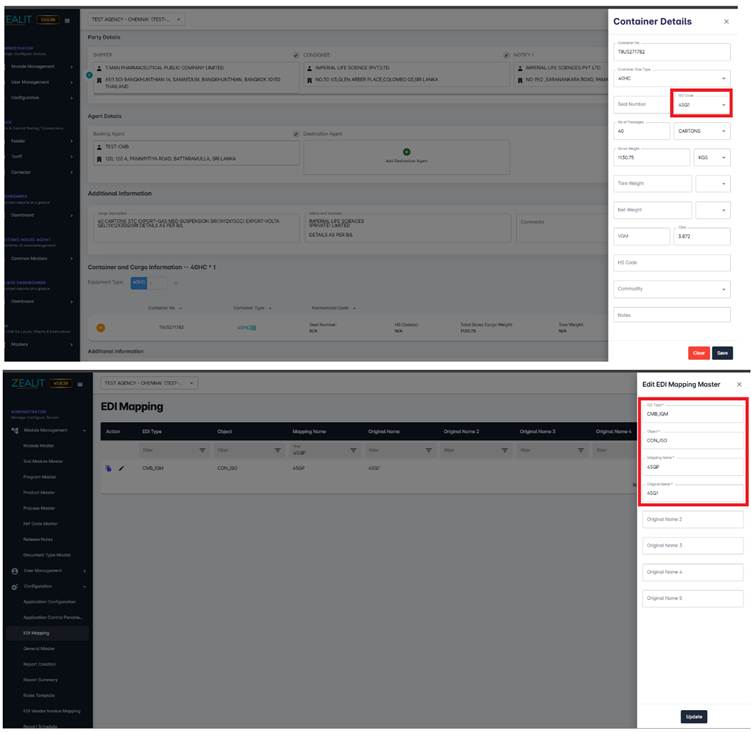Open the EDI Type column filter icon
Viewport: 751px width, 732px height.
tap(203, 451)
